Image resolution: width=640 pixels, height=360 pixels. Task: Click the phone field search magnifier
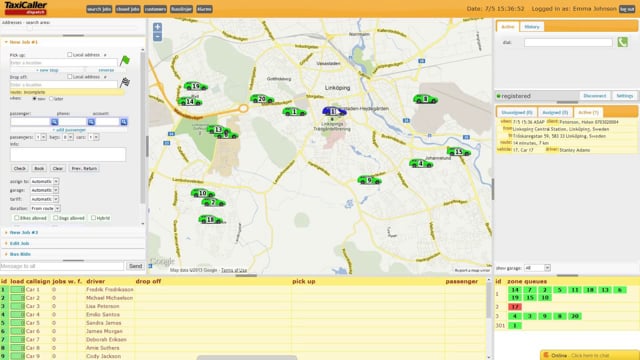[x=91, y=122]
